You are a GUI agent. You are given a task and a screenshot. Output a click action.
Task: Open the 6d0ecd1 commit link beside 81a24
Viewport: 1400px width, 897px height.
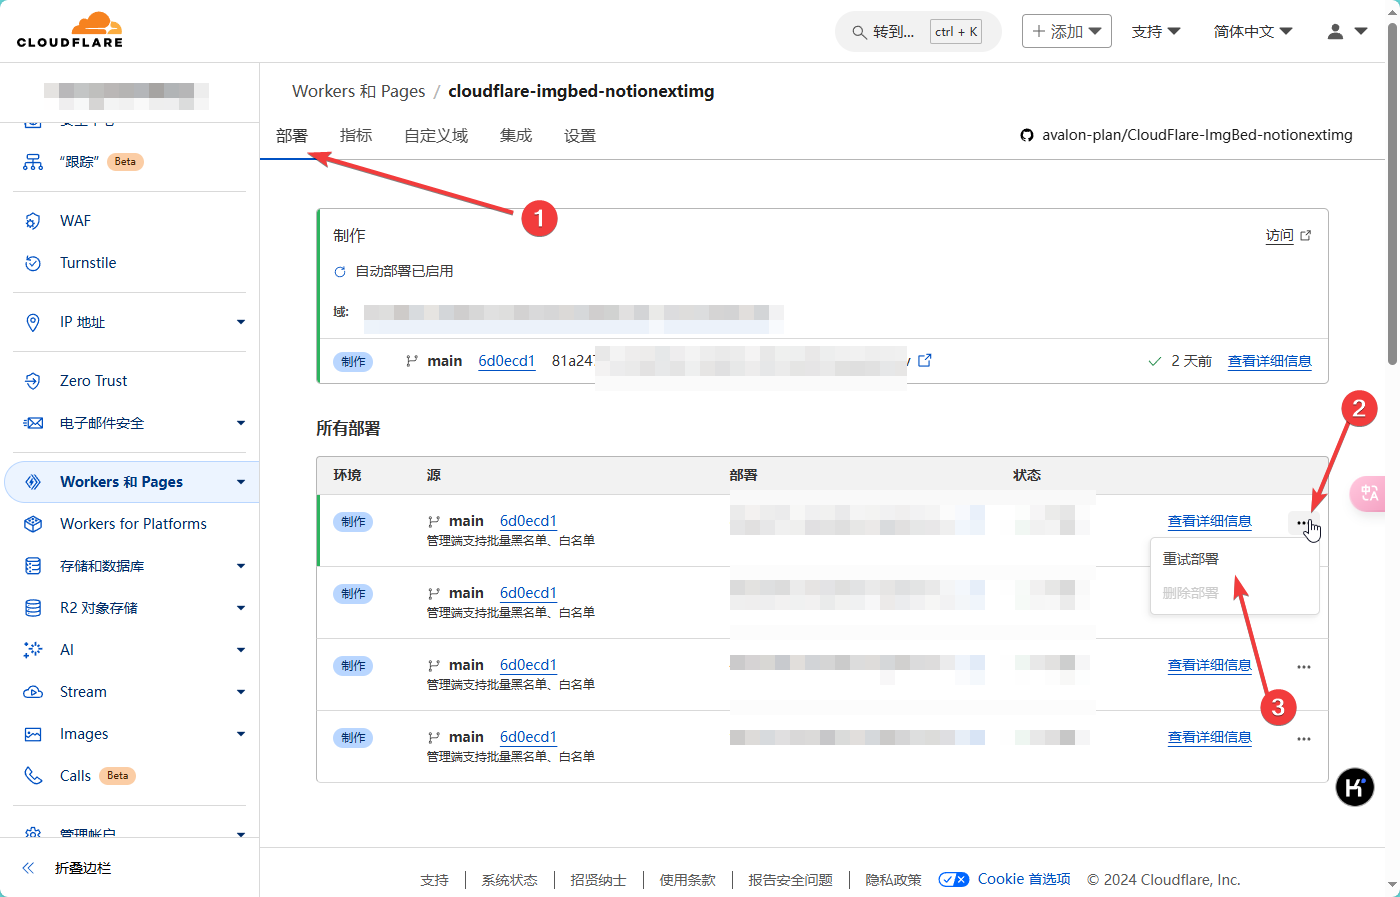point(507,361)
